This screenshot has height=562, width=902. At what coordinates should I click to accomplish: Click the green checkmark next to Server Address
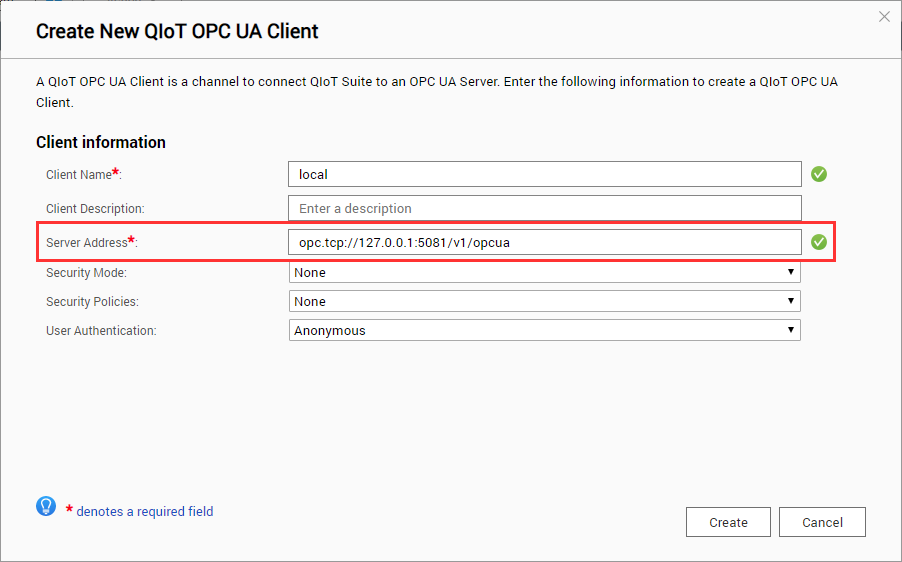pyautogui.click(x=819, y=242)
